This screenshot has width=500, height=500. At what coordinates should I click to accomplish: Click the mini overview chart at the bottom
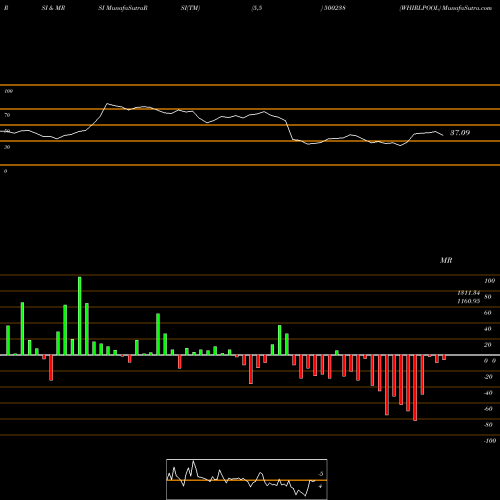point(247,479)
